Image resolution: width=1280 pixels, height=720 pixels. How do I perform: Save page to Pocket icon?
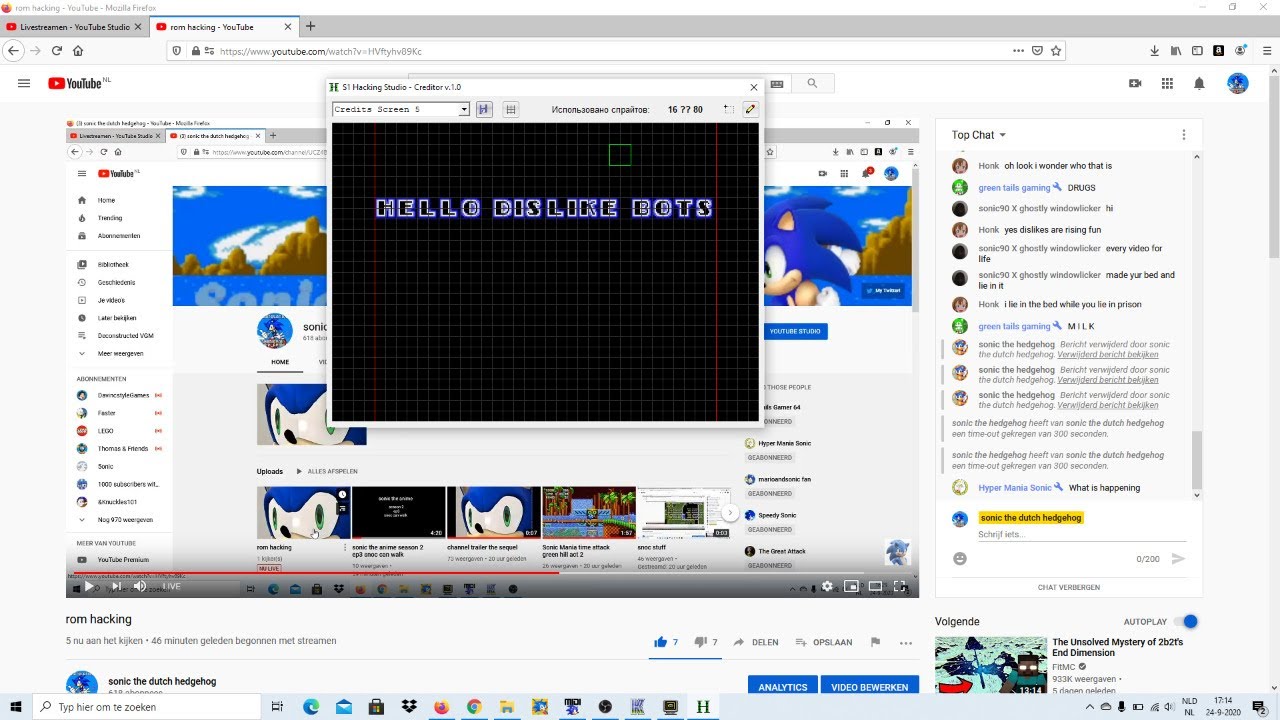[1037, 51]
